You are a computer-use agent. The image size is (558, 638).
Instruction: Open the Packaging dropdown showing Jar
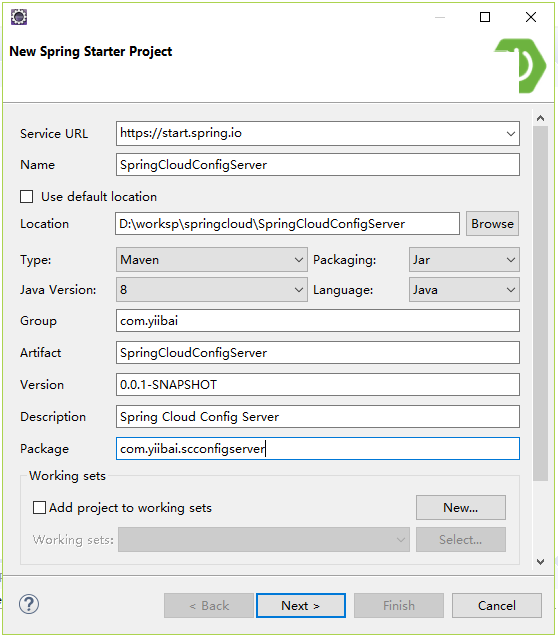pyautogui.click(x=464, y=260)
